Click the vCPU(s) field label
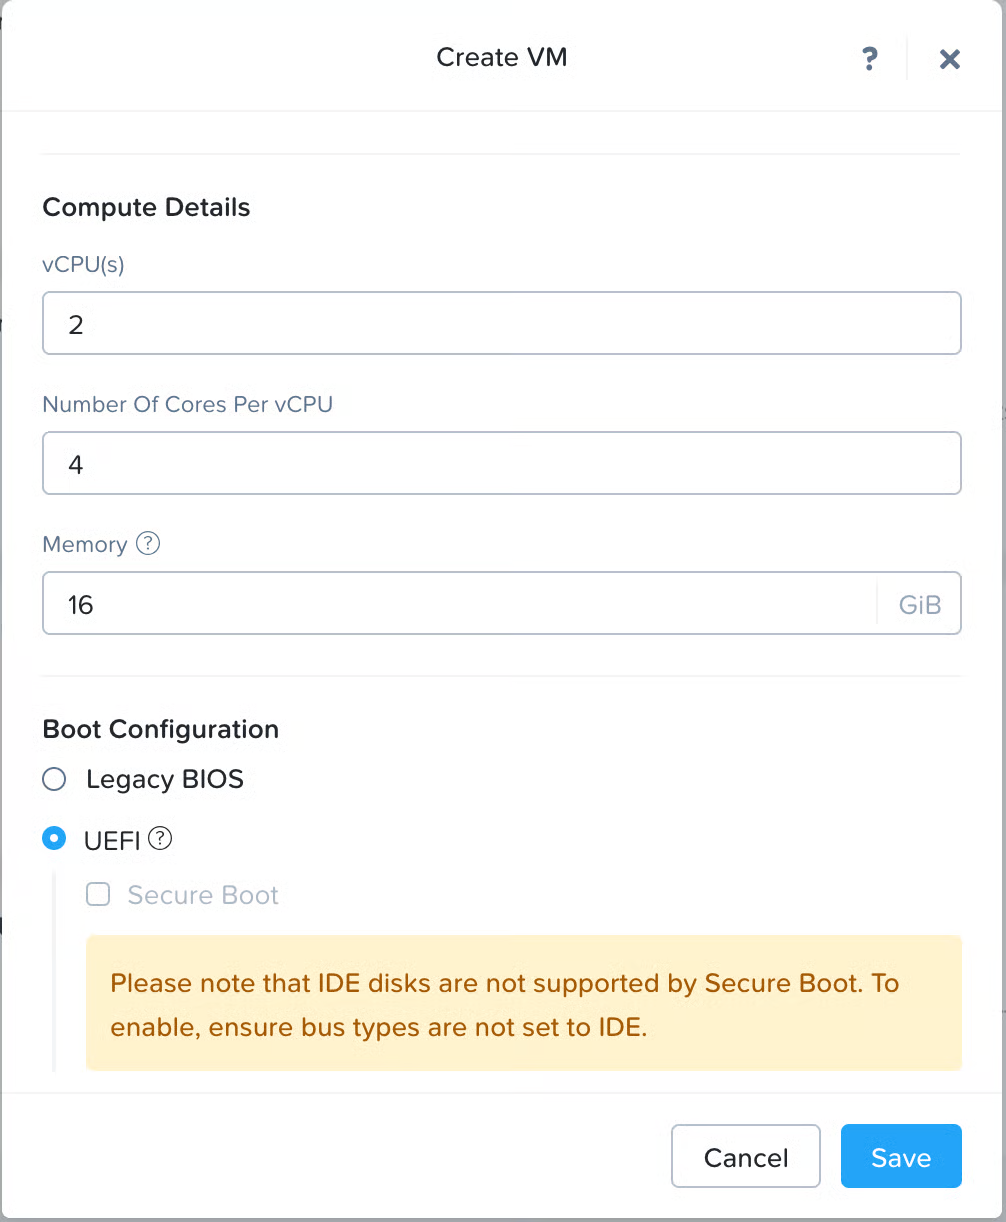 tap(83, 265)
